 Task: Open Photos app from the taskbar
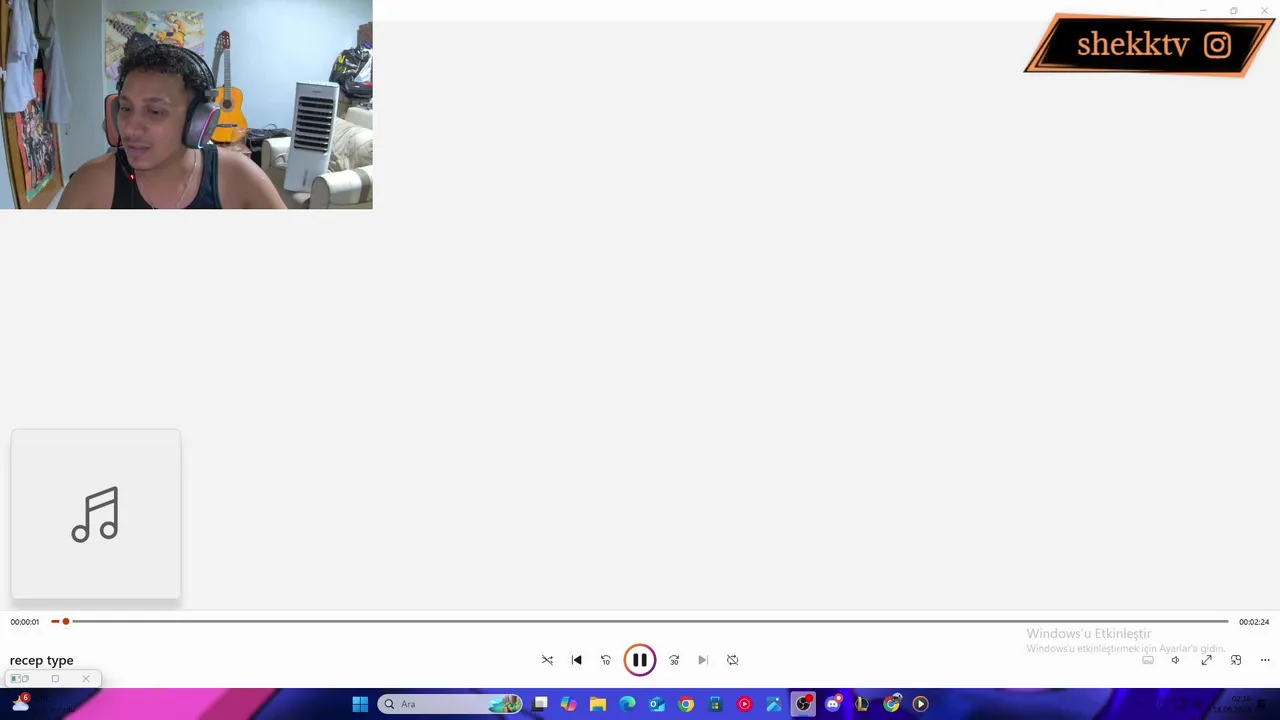point(774,704)
